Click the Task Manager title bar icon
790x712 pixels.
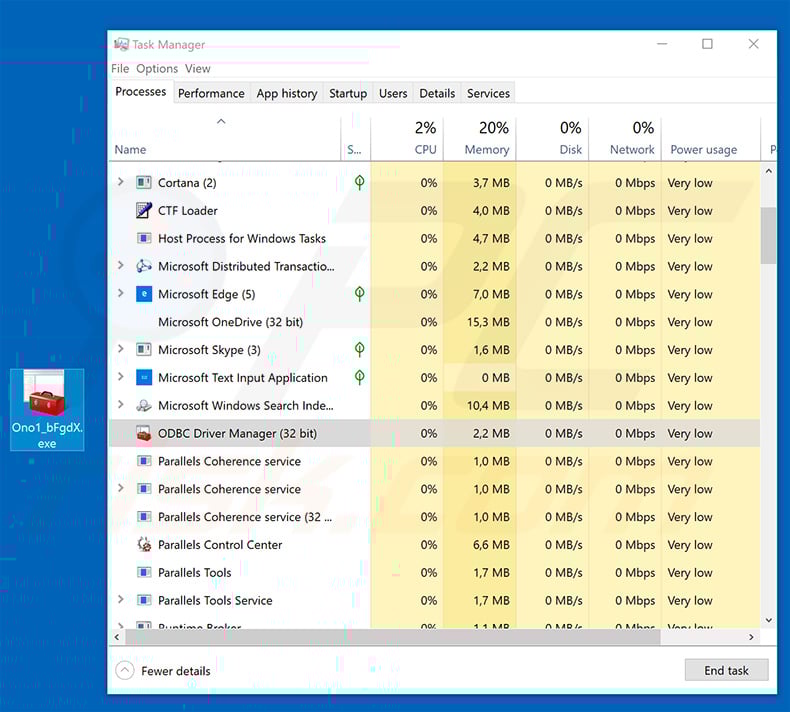click(x=121, y=44)
